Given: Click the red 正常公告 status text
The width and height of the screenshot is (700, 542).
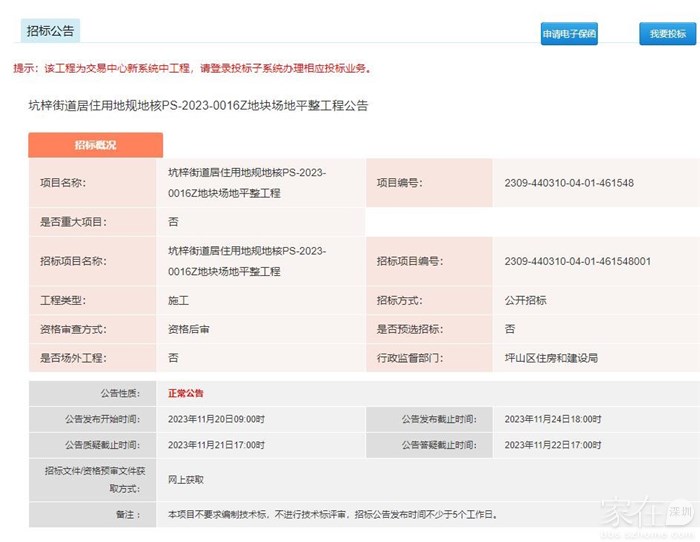Looking at the screenshot, I should pyautogui.click(x=185, y=393).
